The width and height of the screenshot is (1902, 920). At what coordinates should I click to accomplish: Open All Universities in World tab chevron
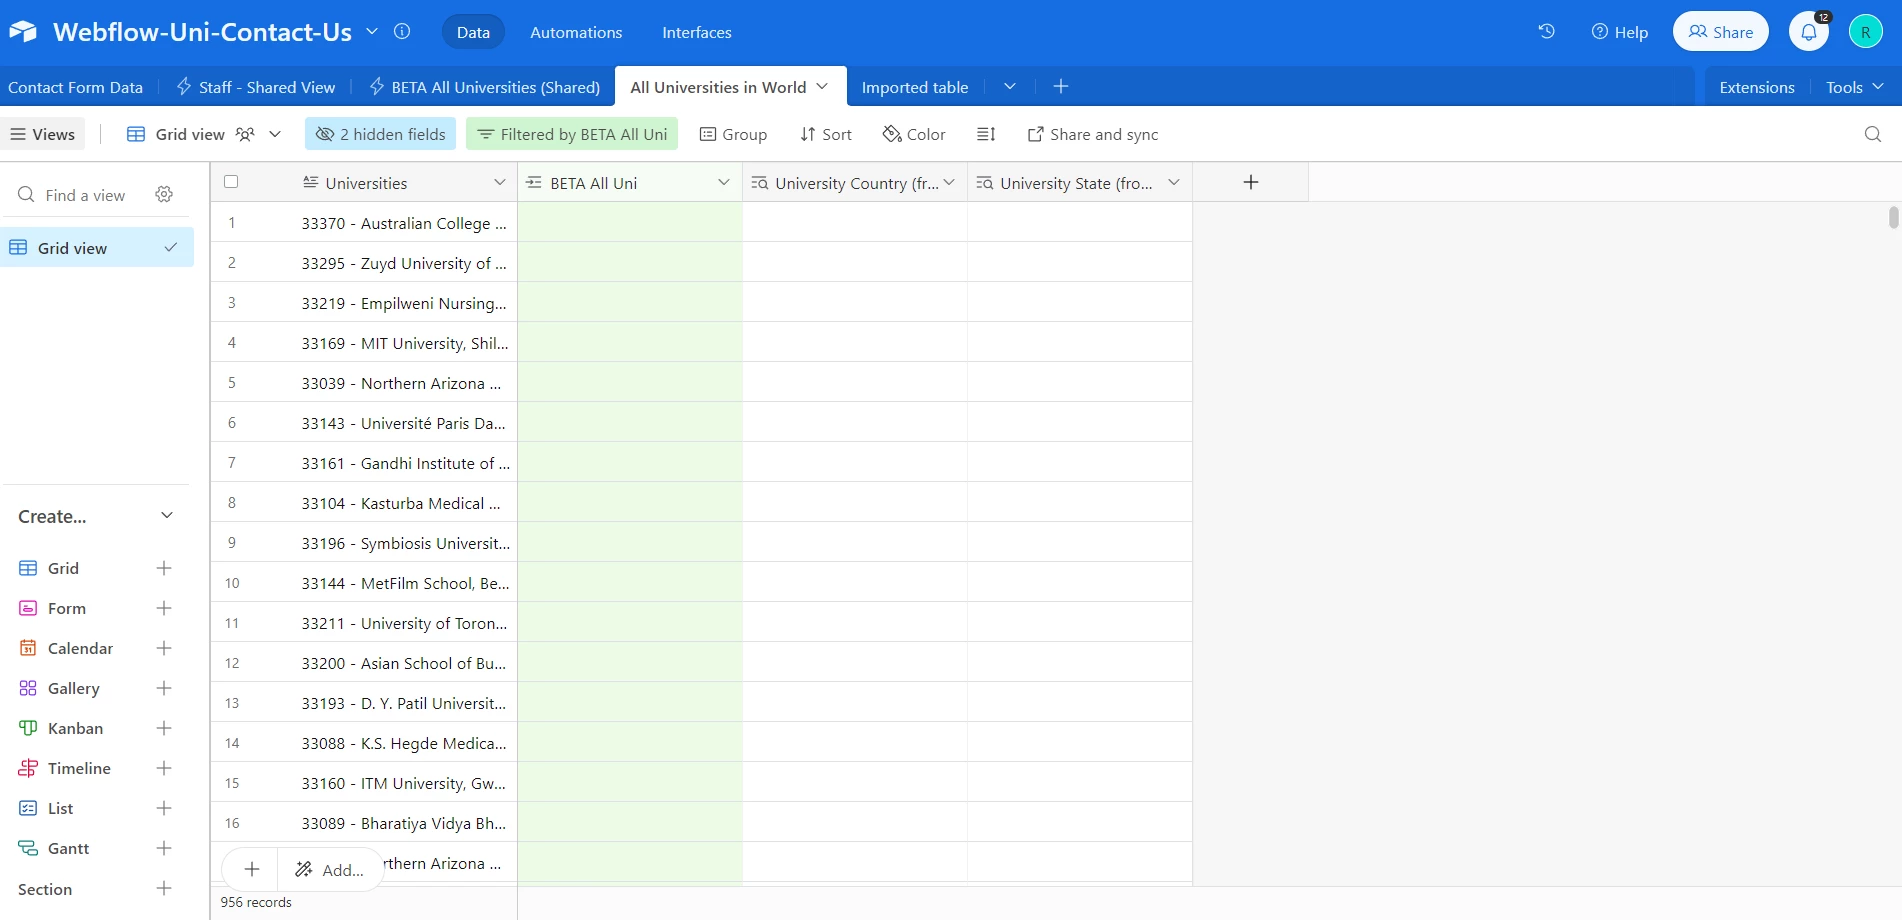(x=822, y=86)
